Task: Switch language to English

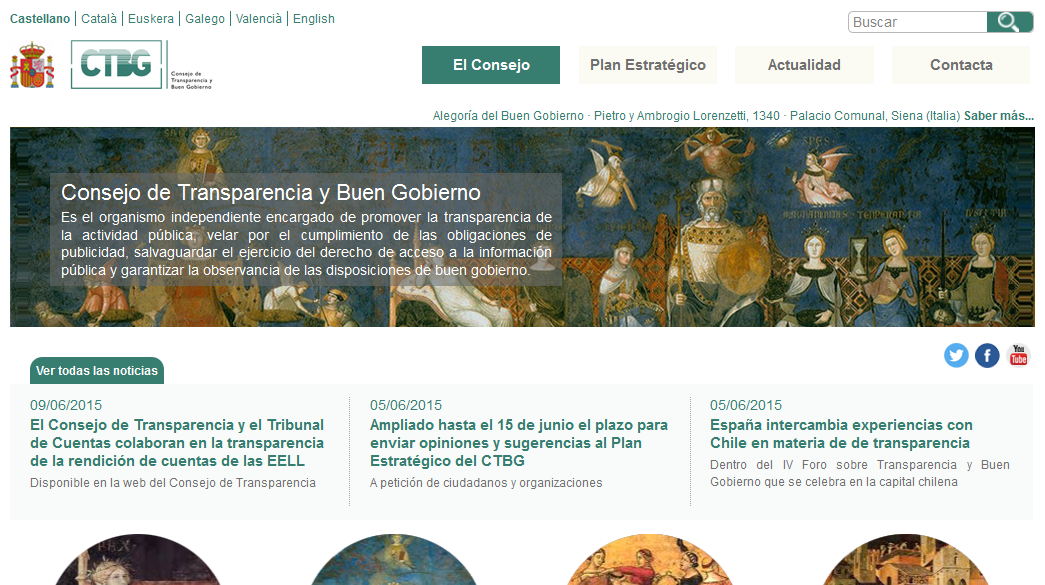Action: (x=314, y=19)
